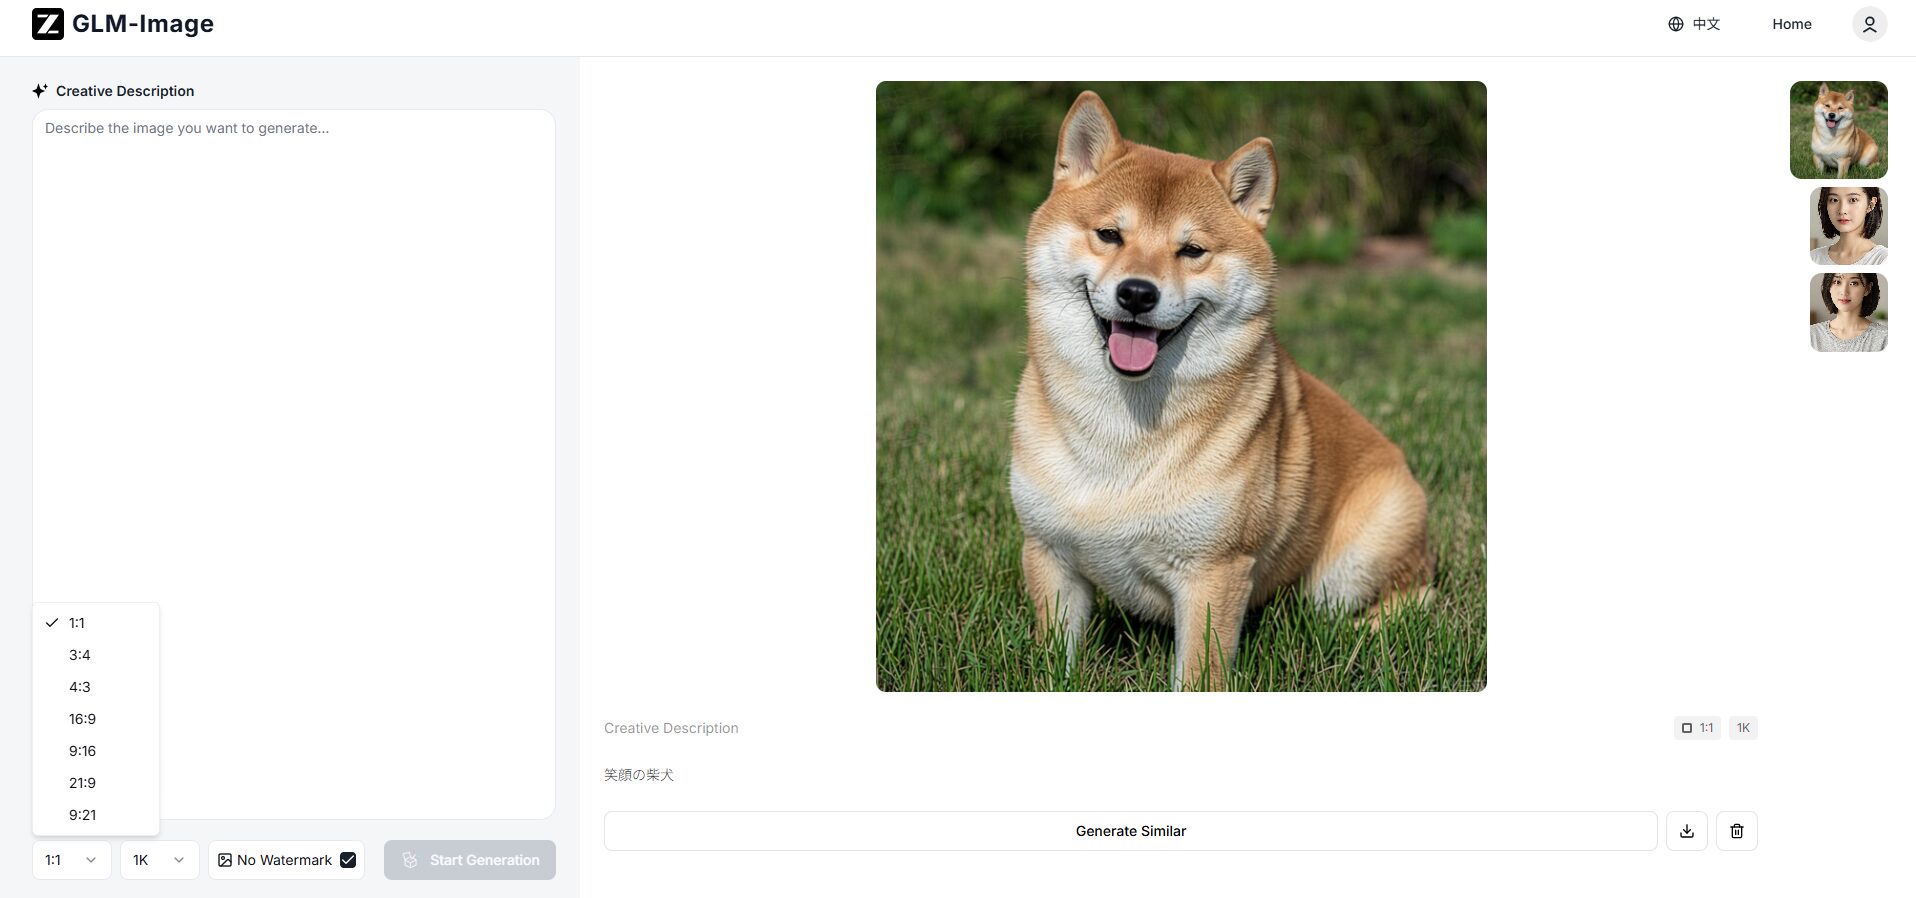Collapse the 1:1 aspect ratio dropdown

71,860
